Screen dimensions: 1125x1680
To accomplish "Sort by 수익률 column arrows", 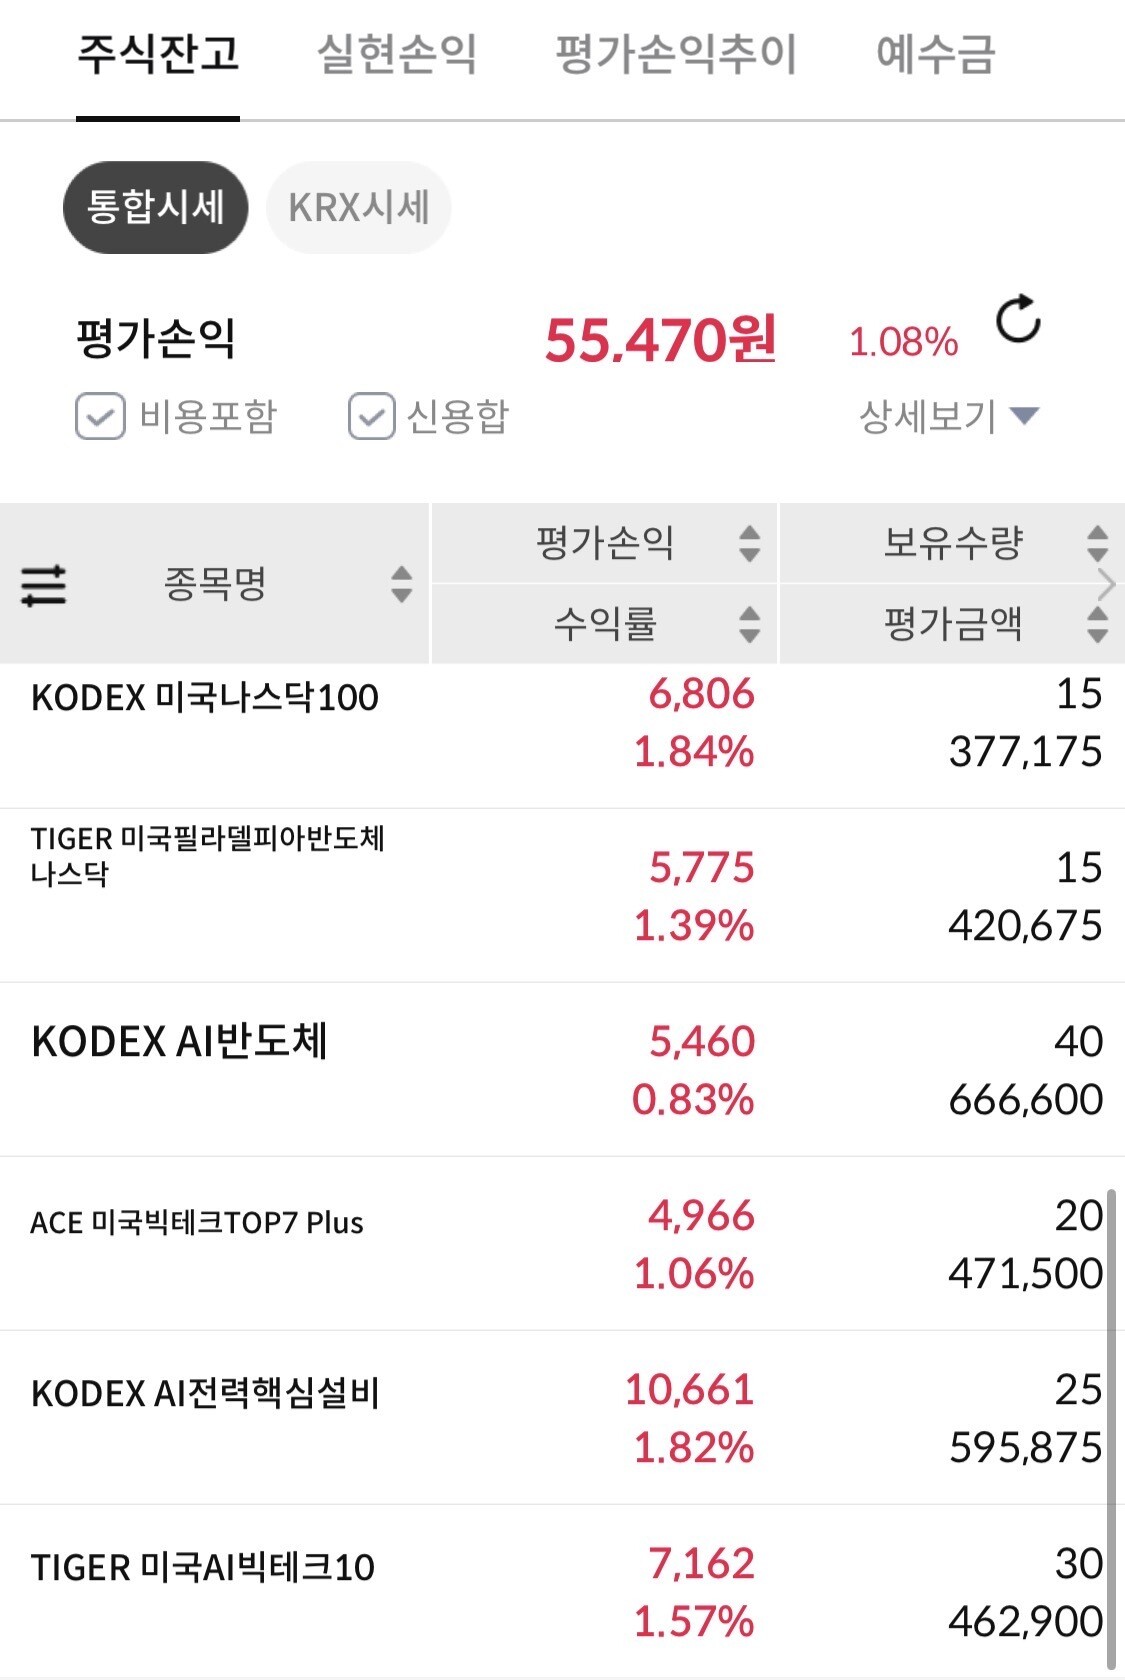I will [749, 624].
